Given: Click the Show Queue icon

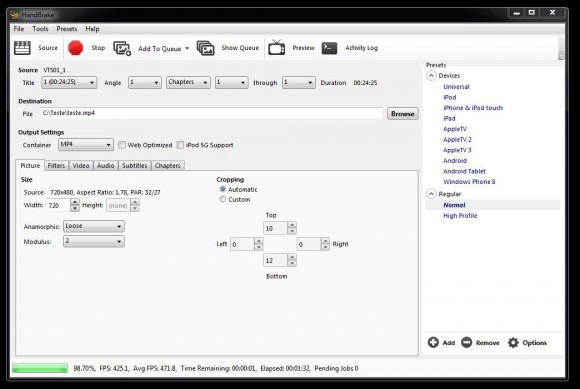Looking at the screenshot, I should coord(206,48).
